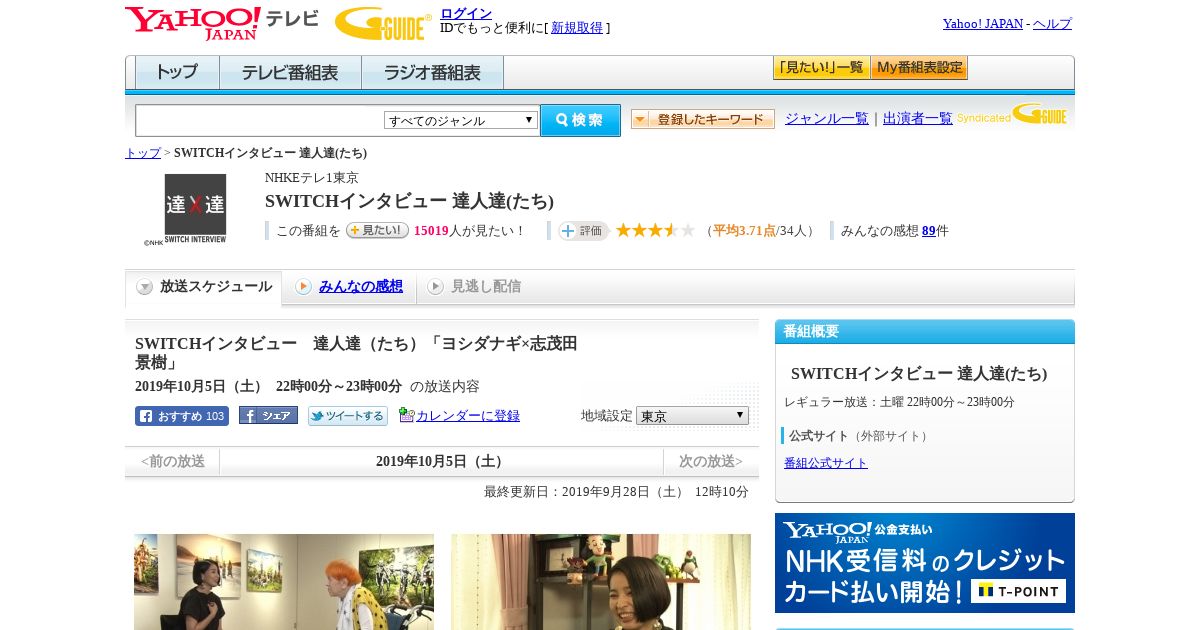Open the すべてのジャンル genre dropdown
The height and width of the screenshot is (630, 1200).
pos(461,120)
